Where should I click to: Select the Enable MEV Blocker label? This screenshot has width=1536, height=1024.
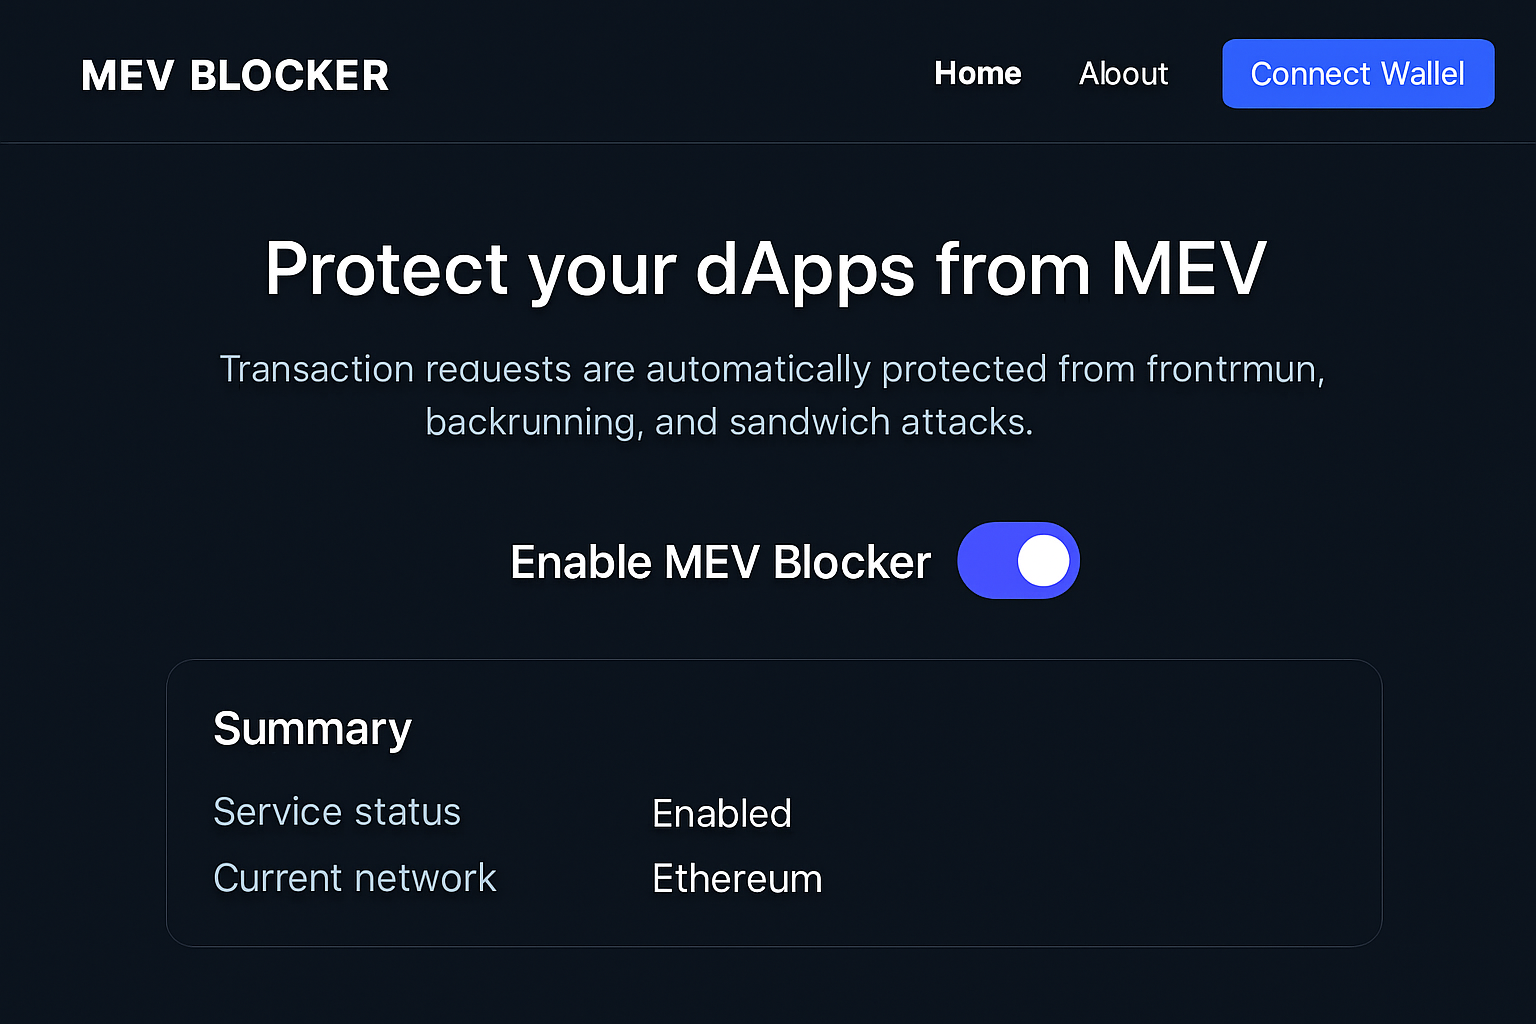click(x=720, y=561)
